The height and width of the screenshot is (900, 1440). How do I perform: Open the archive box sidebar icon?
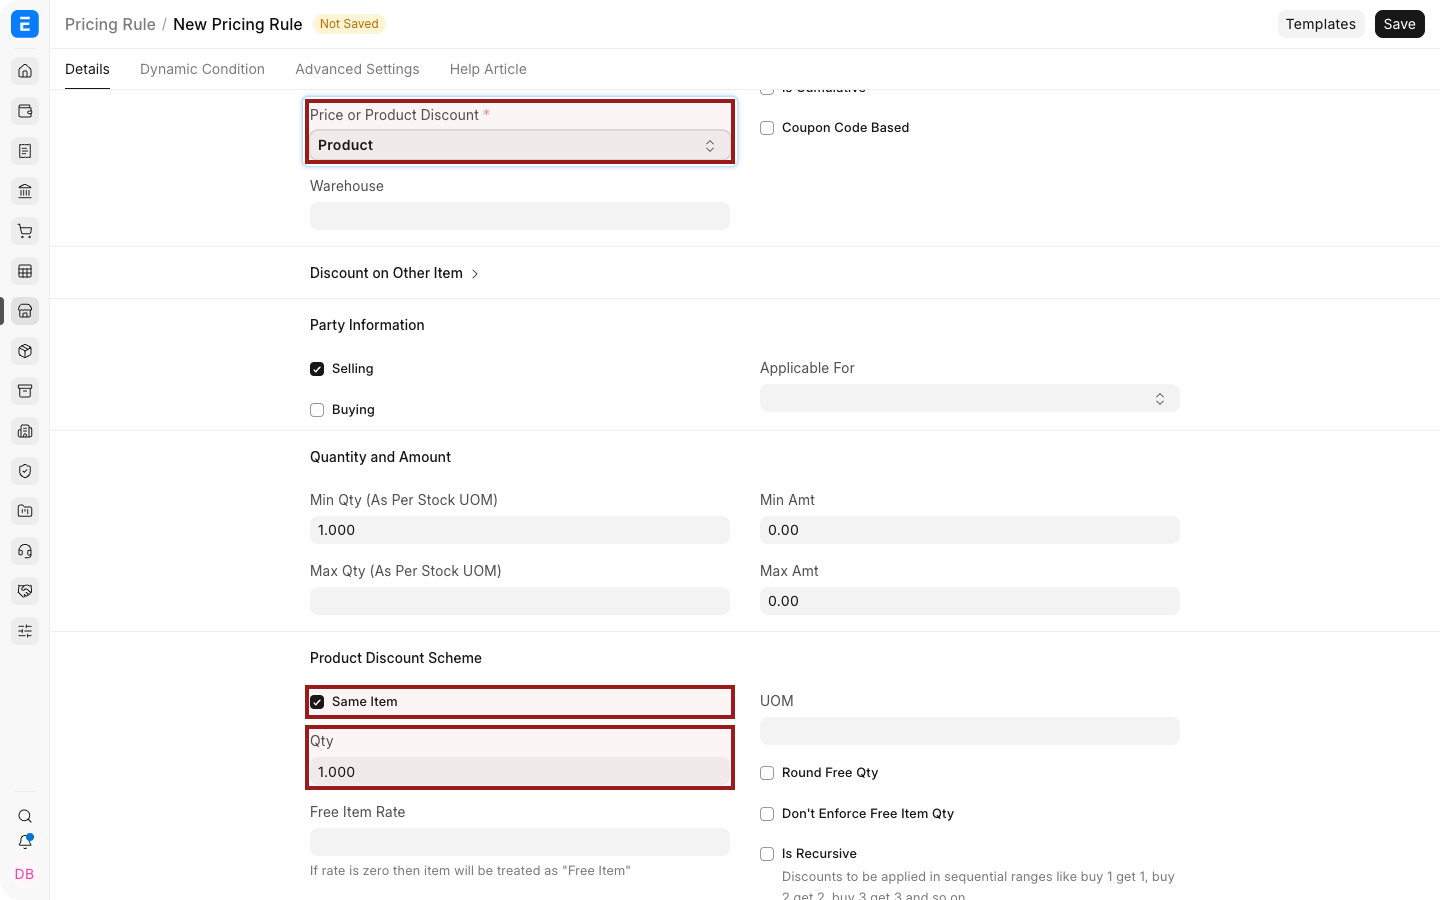25,391
